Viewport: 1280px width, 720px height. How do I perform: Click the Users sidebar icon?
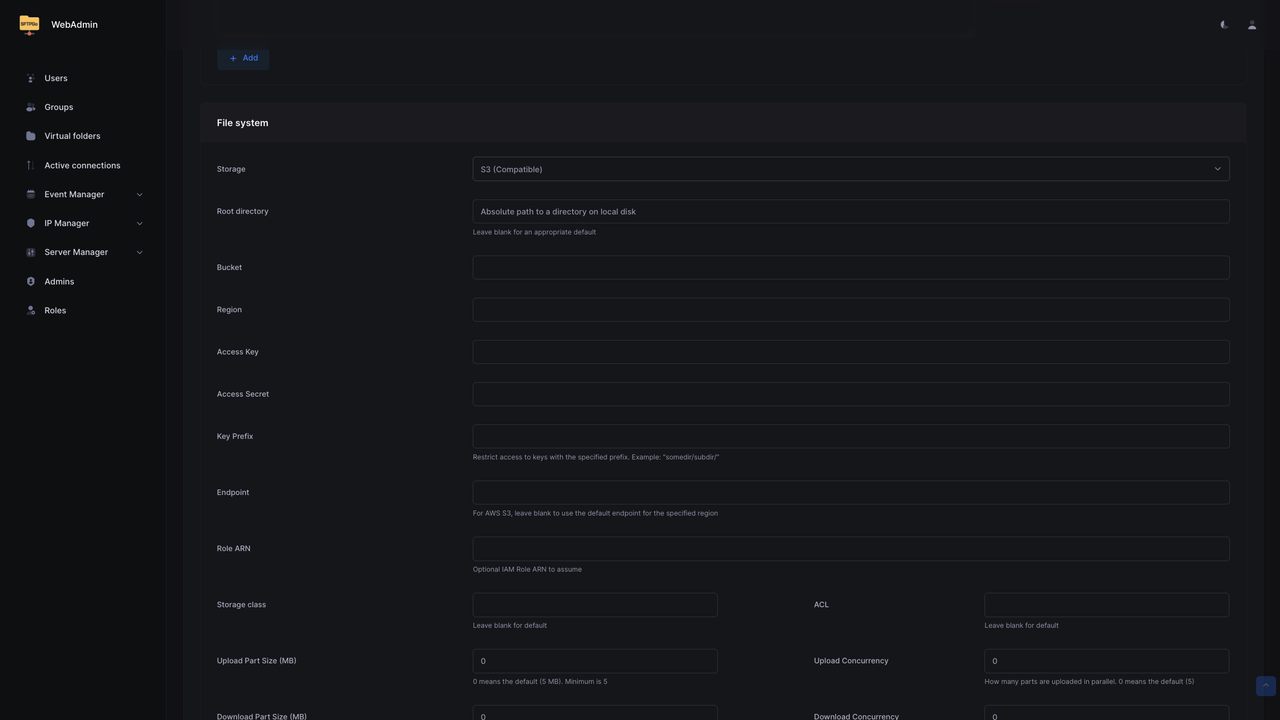pyautogui.click(x=30, y=78)
